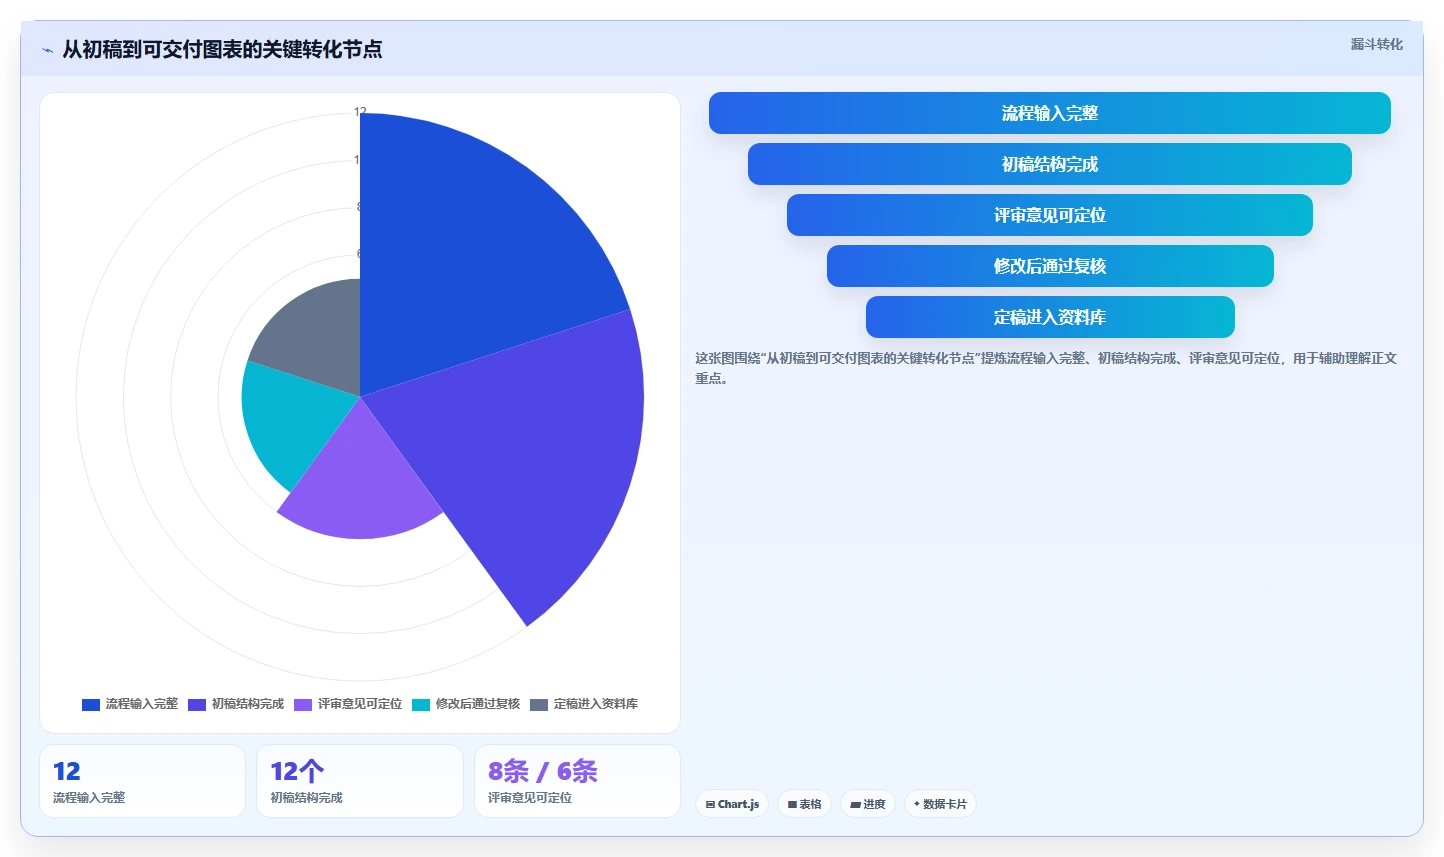
Task: Click the 定稿进入资料库 funnel bar
Action: 1049,317
